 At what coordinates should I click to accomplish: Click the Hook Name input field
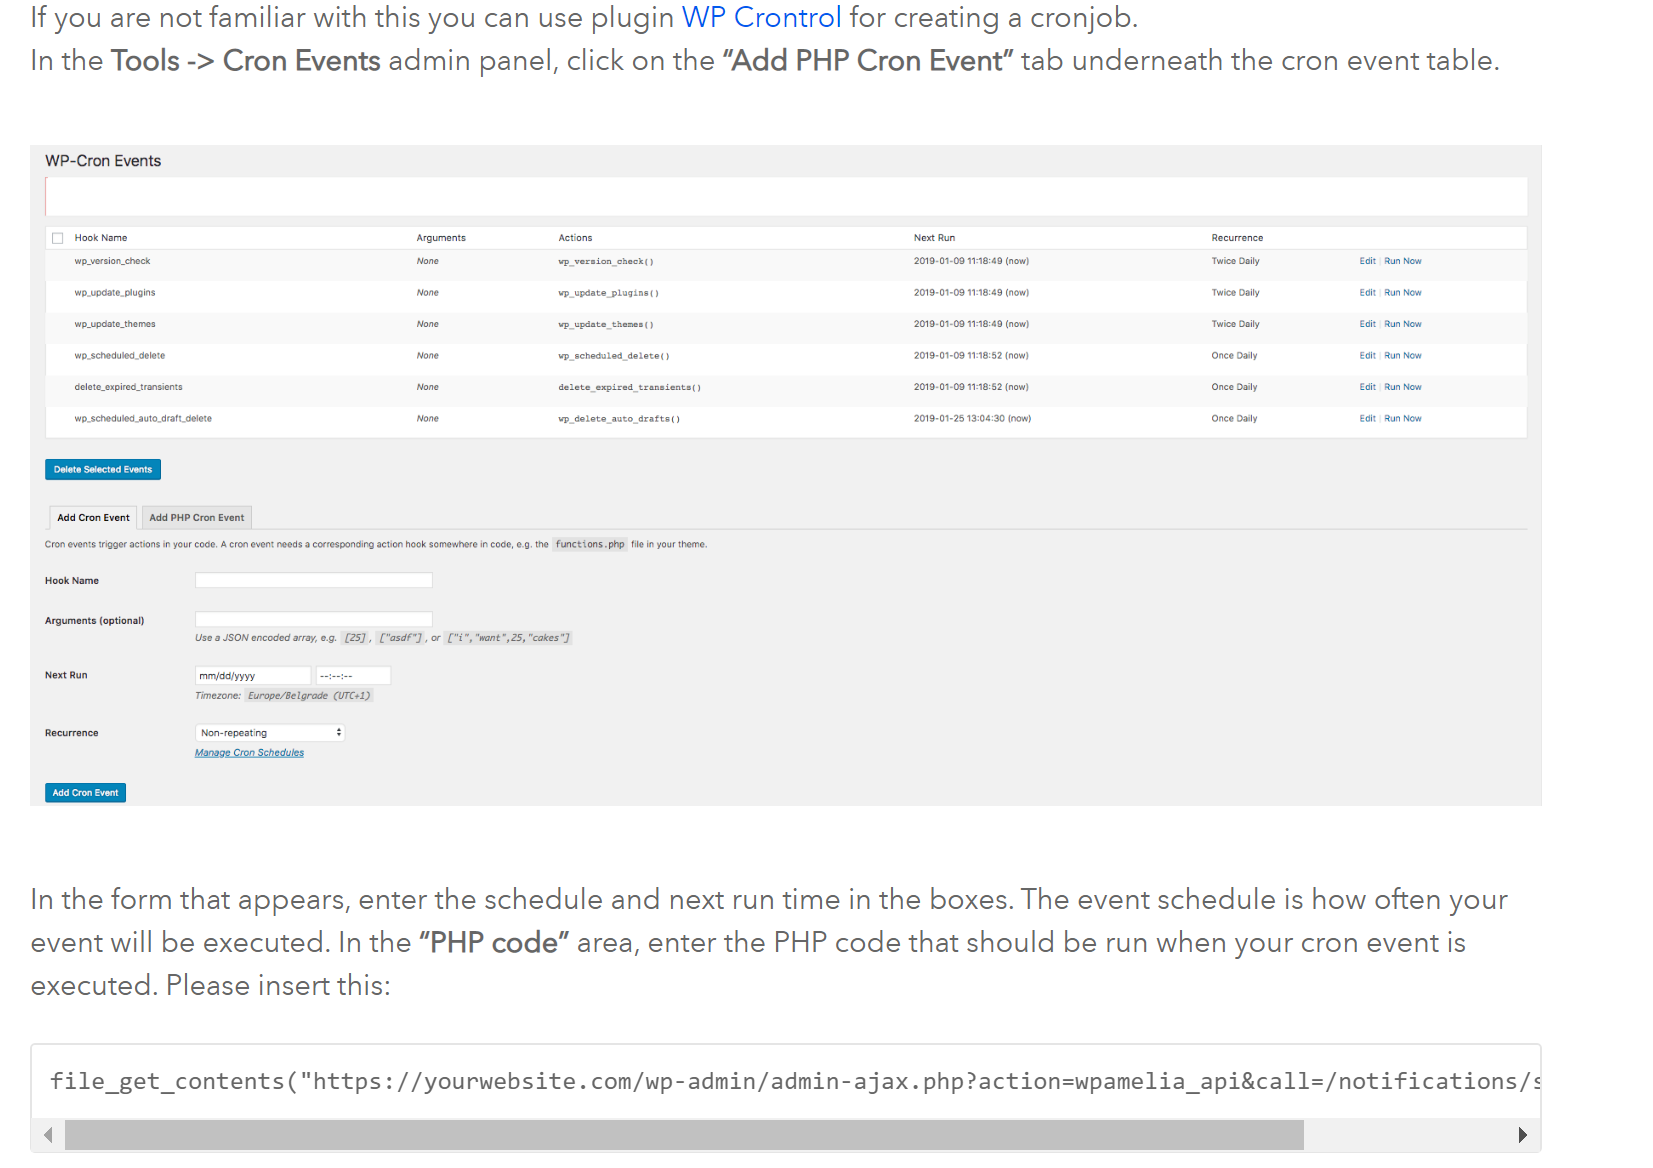pos(313,581)
